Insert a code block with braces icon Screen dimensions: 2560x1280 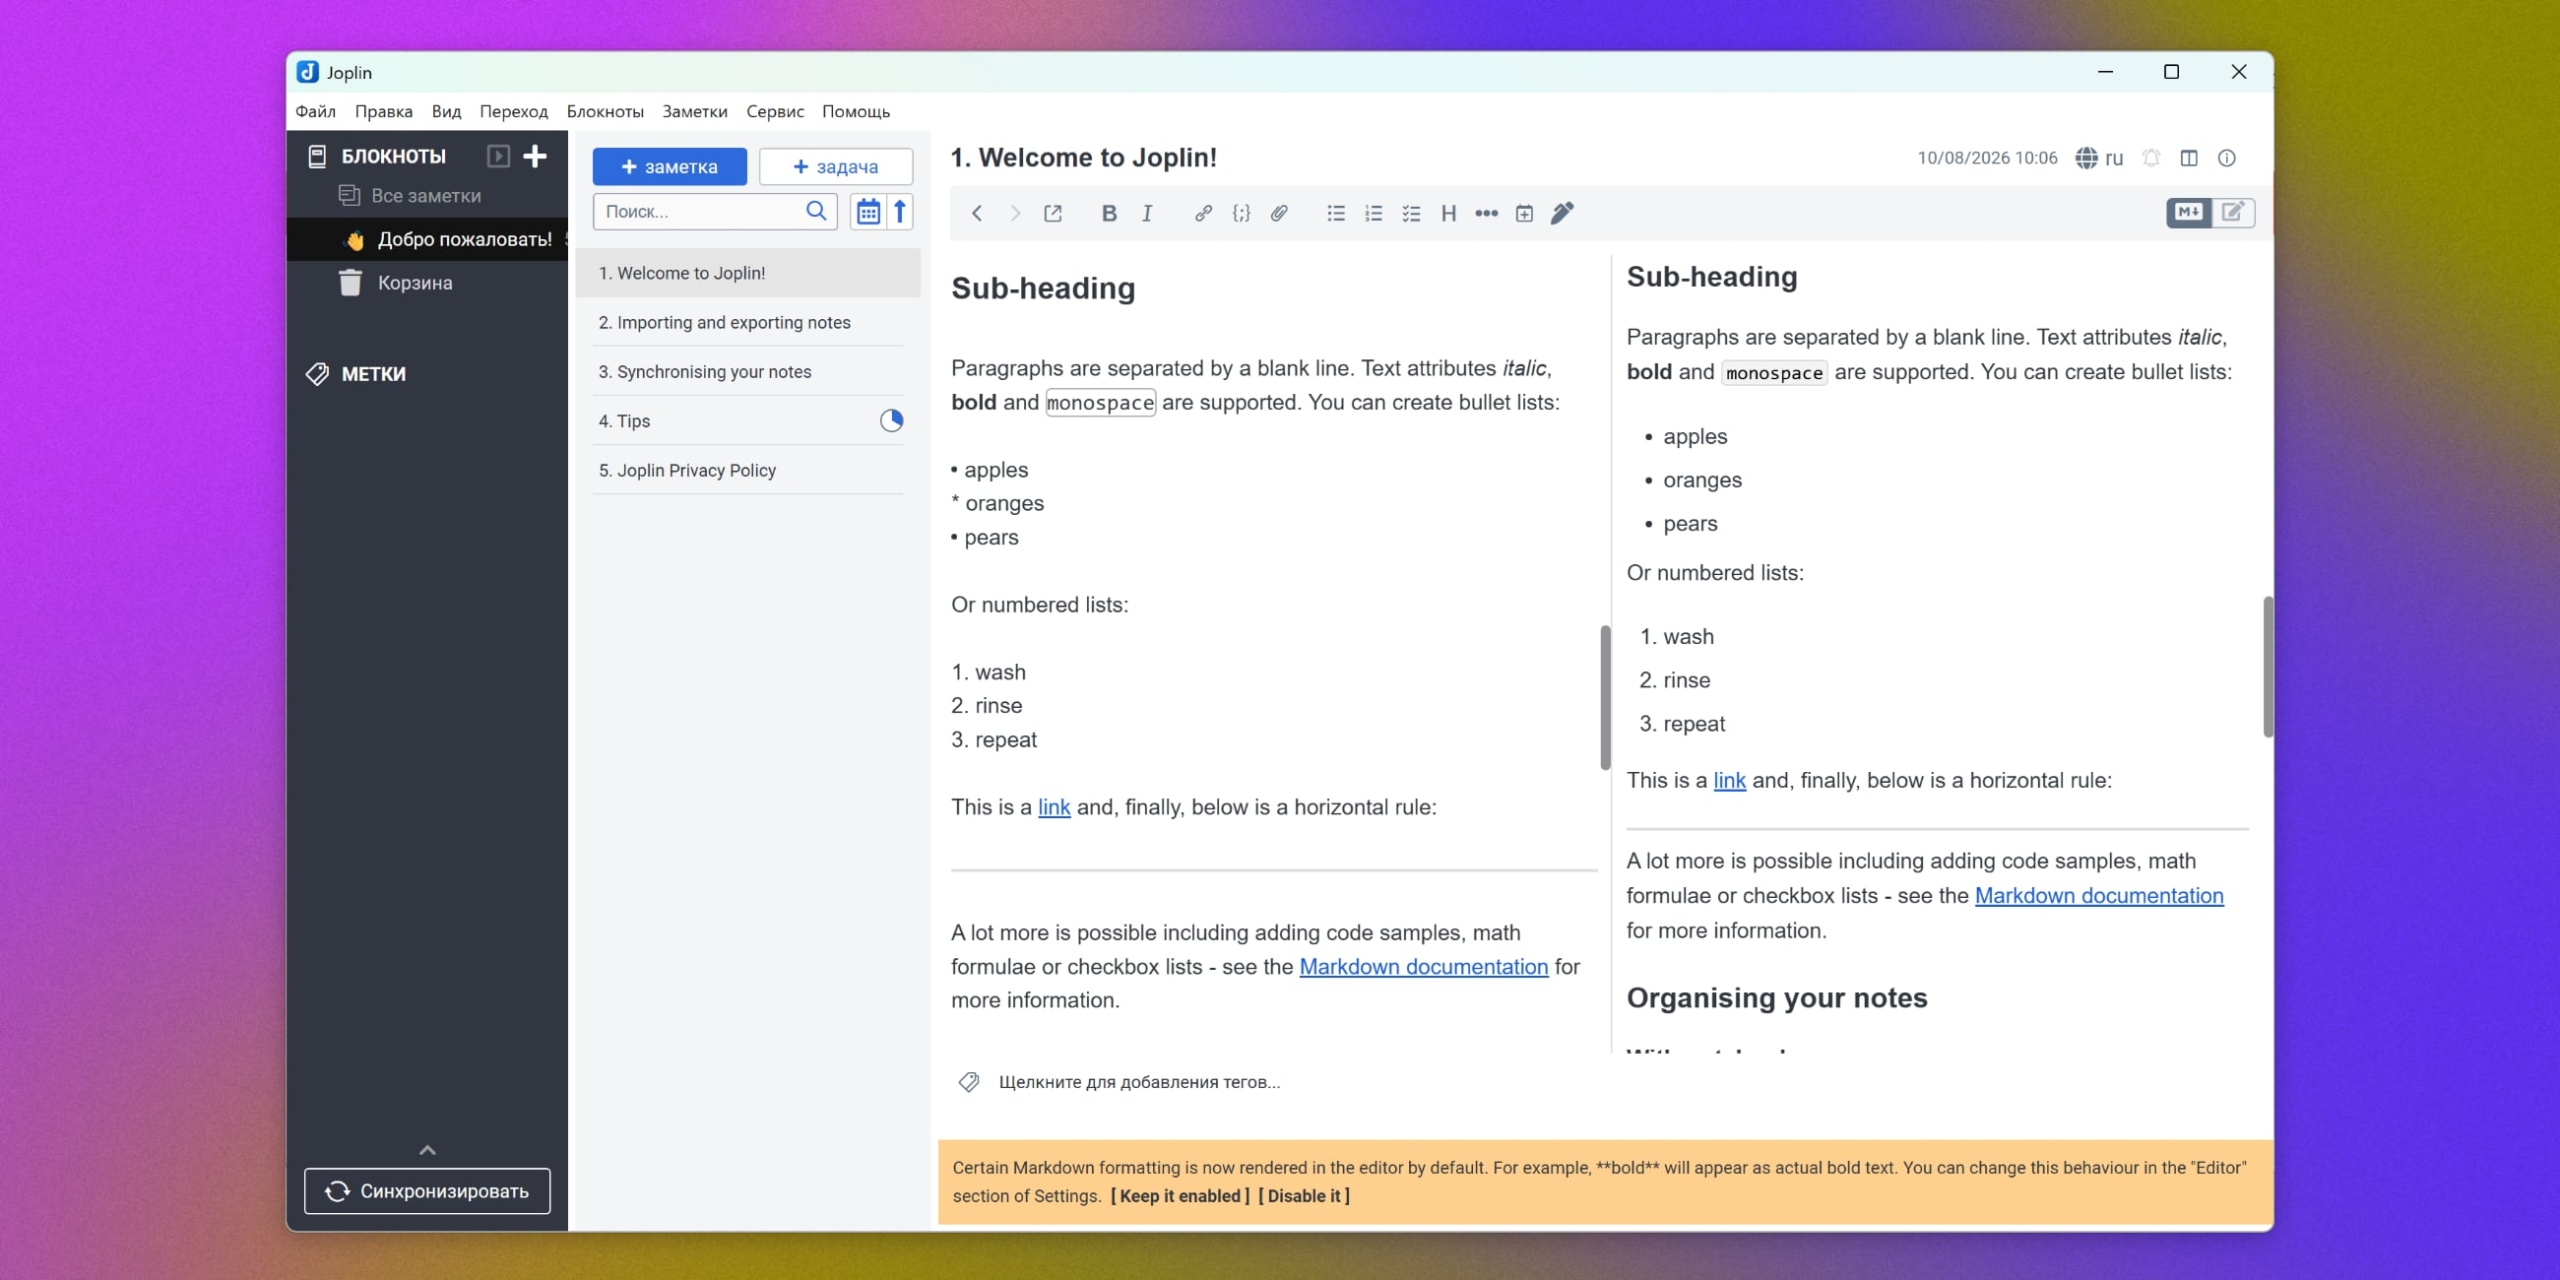[x=1241, y=213]
